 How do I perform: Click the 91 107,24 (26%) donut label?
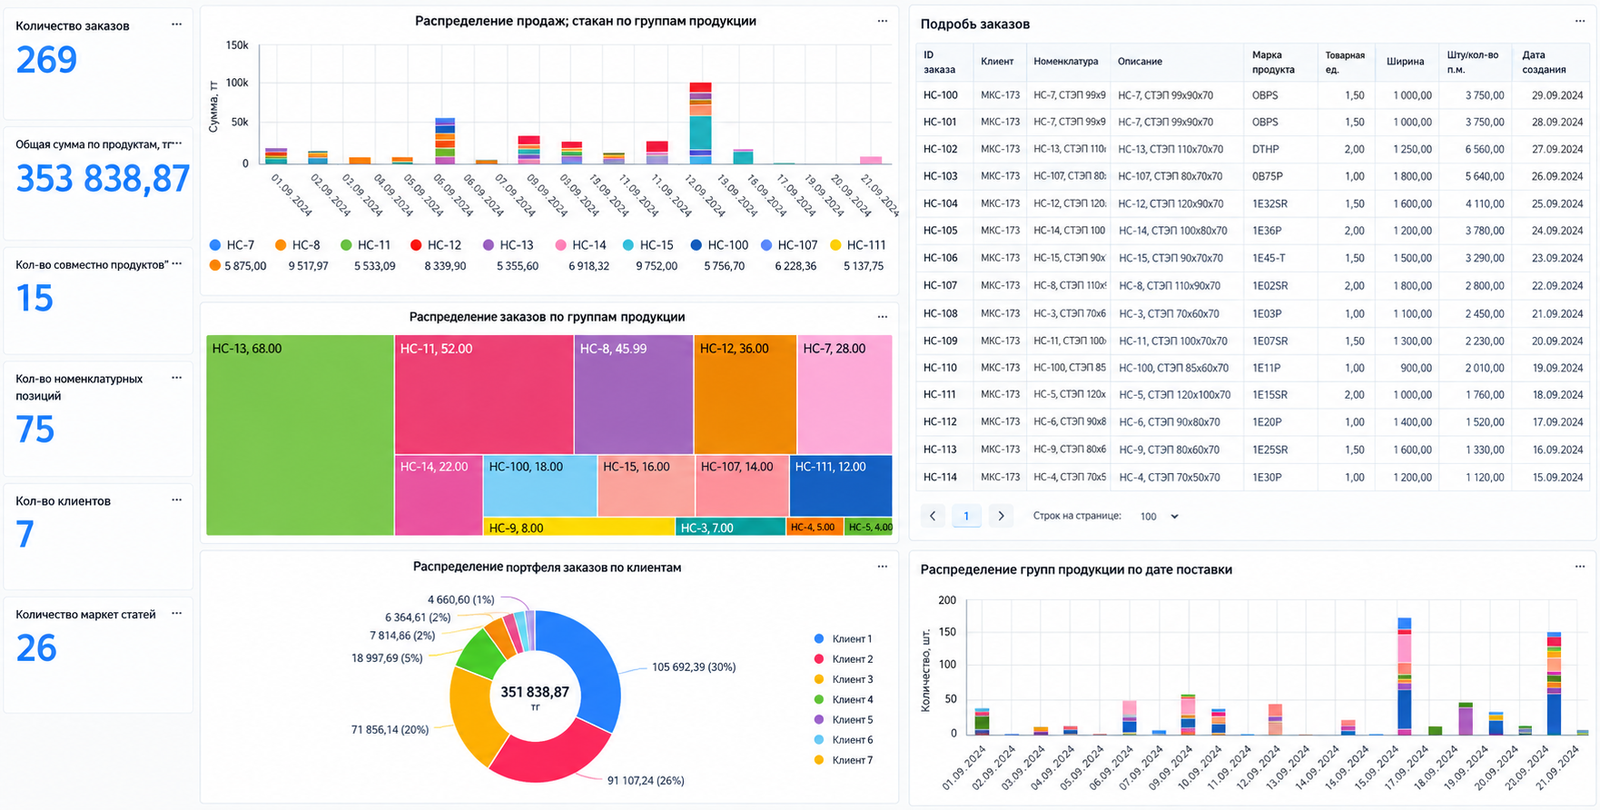click(x=646, y=780)
